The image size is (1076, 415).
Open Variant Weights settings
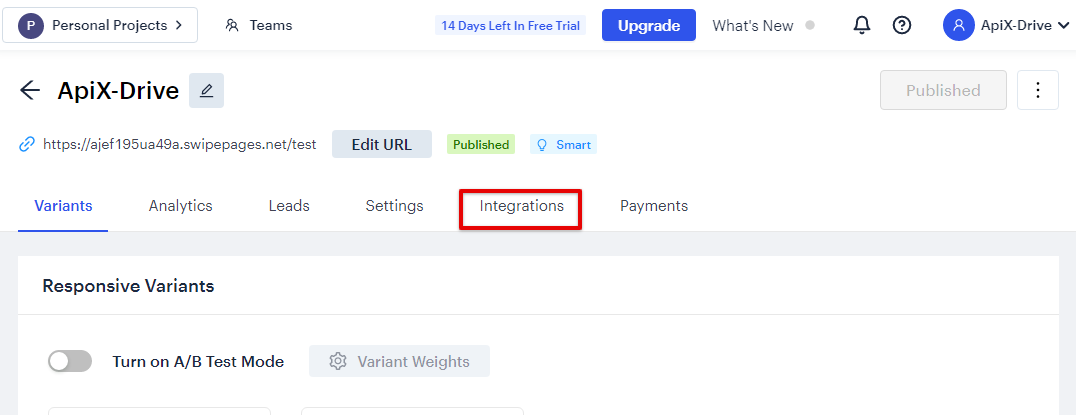[x=399, y=361]
